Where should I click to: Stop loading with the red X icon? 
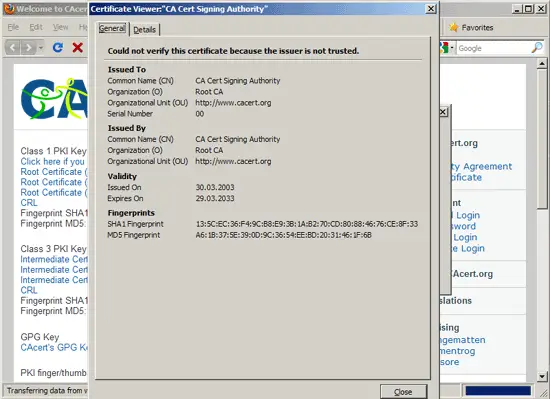point(78,47)
